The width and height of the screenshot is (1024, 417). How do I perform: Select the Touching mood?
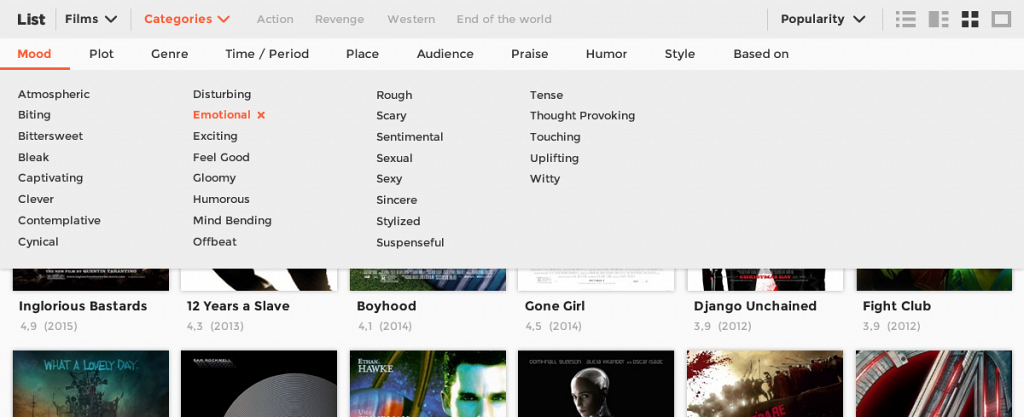pos(555,137)
